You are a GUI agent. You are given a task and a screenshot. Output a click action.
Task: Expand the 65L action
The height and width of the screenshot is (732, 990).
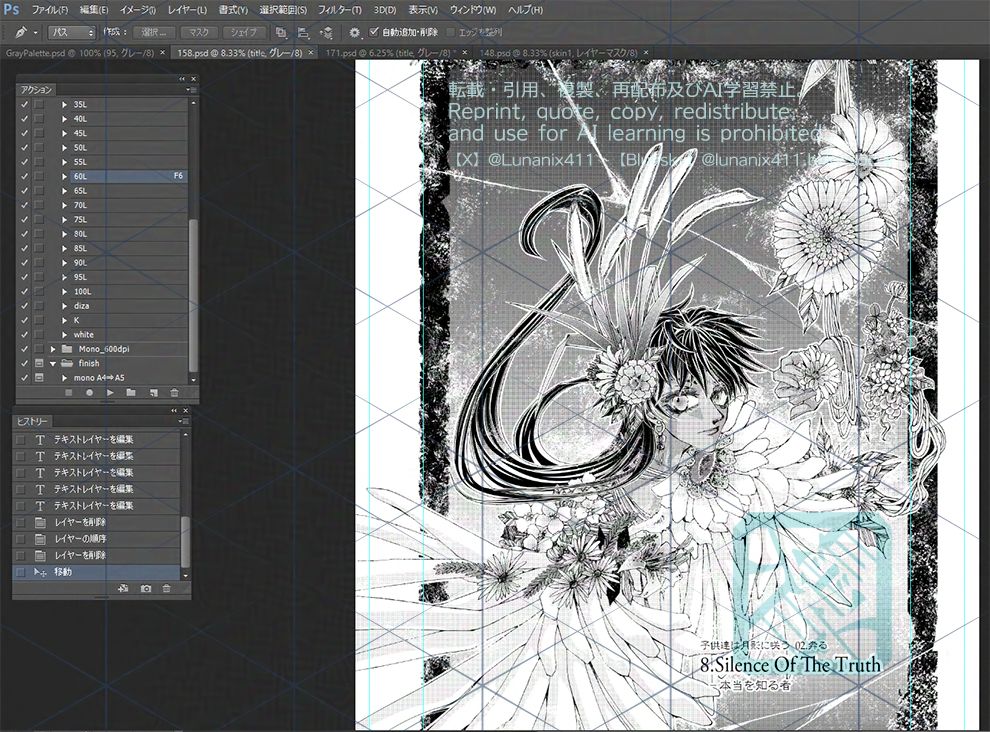click(x=64, y=191)
